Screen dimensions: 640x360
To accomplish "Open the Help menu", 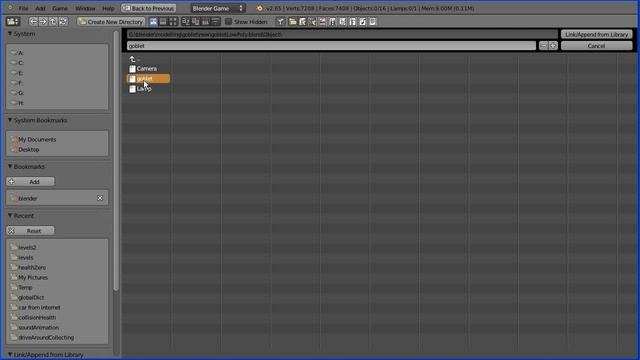I will [108, 8].
